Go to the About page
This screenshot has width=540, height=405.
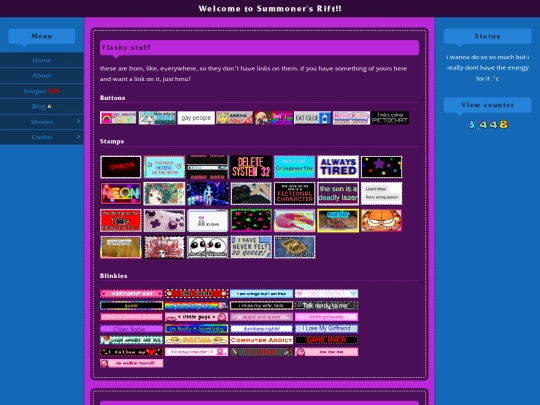(42, 75)
